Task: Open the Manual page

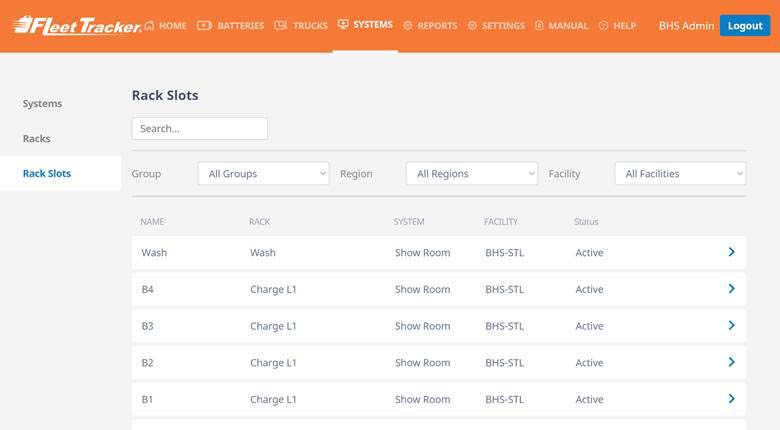Action: 561,26
